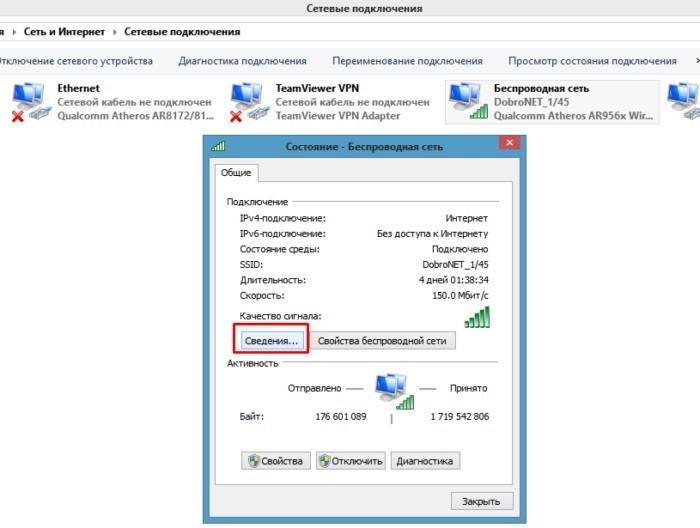Click the partially visible adapter at right edge
Viewport: 700px width, 528px height.
pyautogui.click(x=683, y=101)
